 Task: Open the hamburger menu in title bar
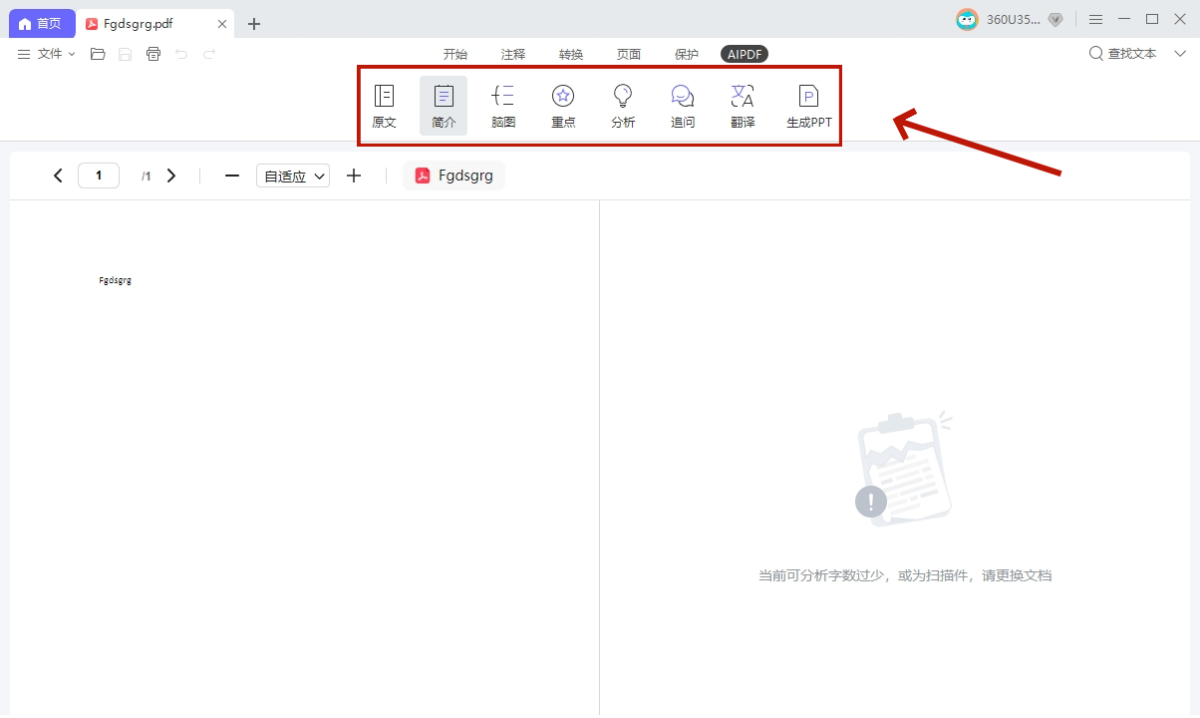coord(1096,19)
